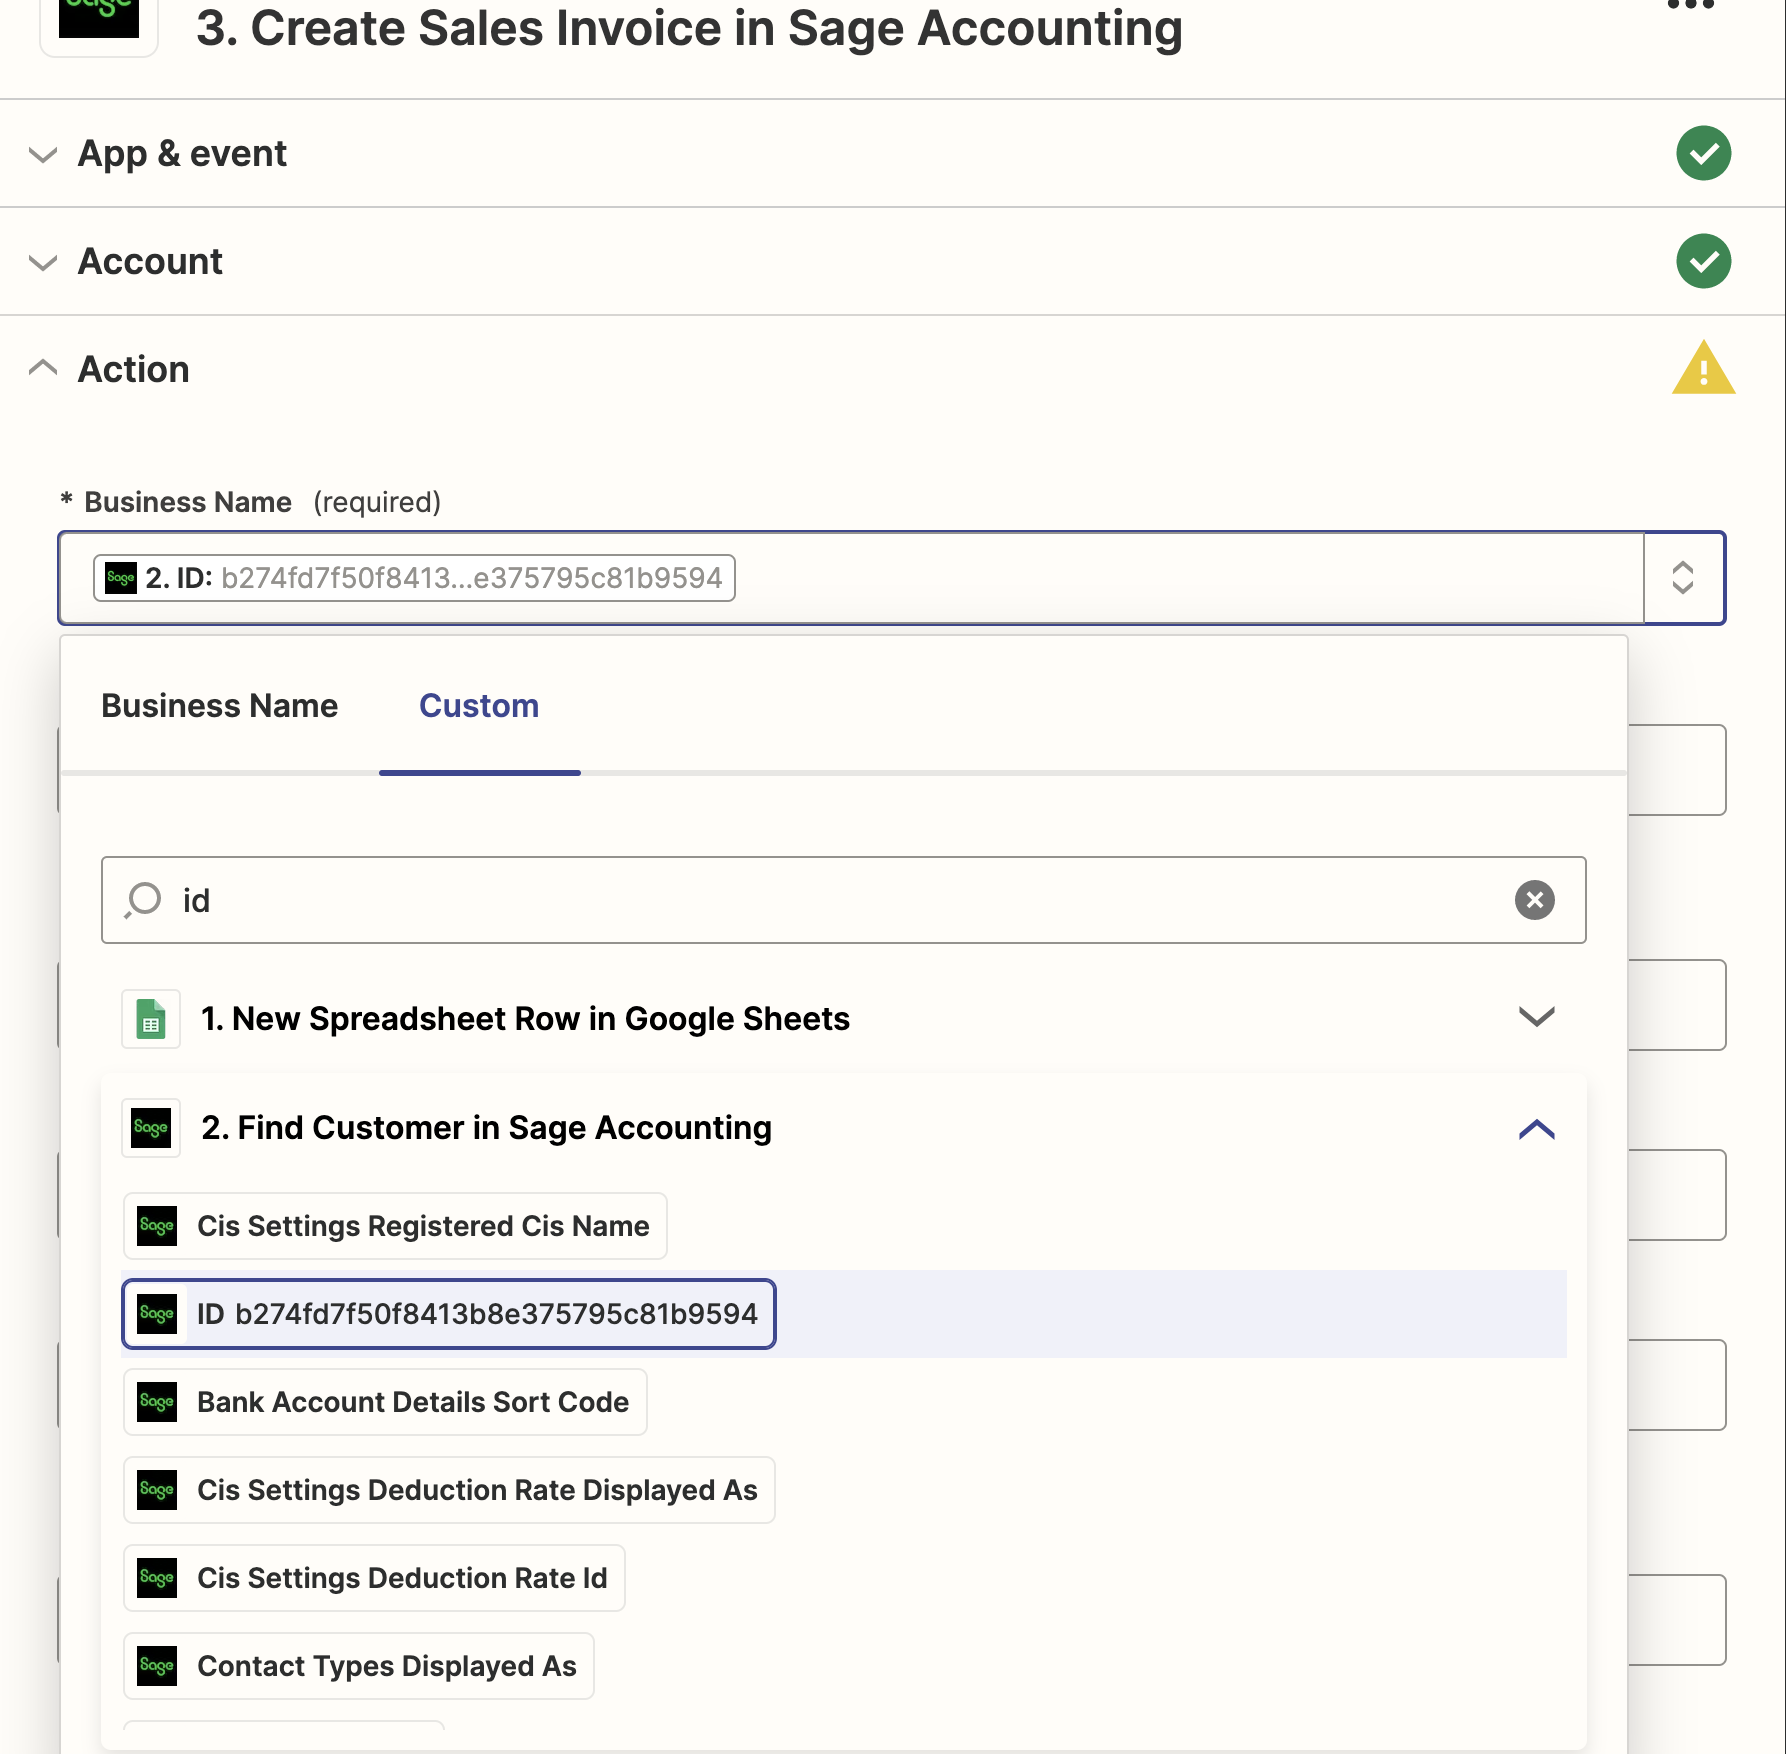This screenshot has height=1754, width=1786.
Task: Click the yellow warning icon beside Action
Action: (x=1703, y=368)
